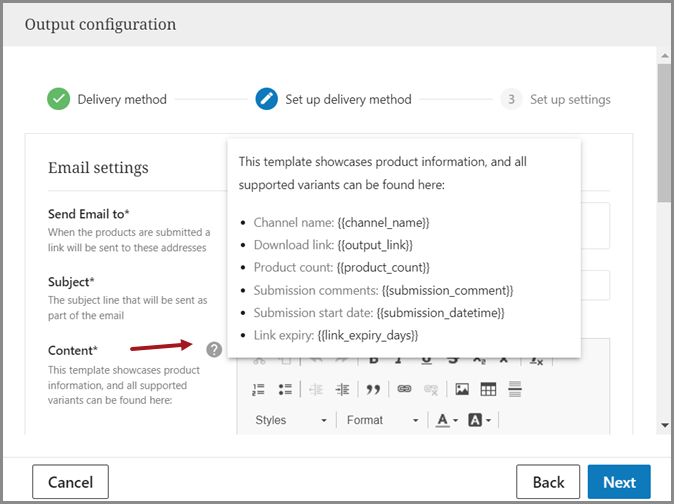Click the Content help question mark icon
The width and height of the screenshot is (674, 504).
[x=214, y=349]
